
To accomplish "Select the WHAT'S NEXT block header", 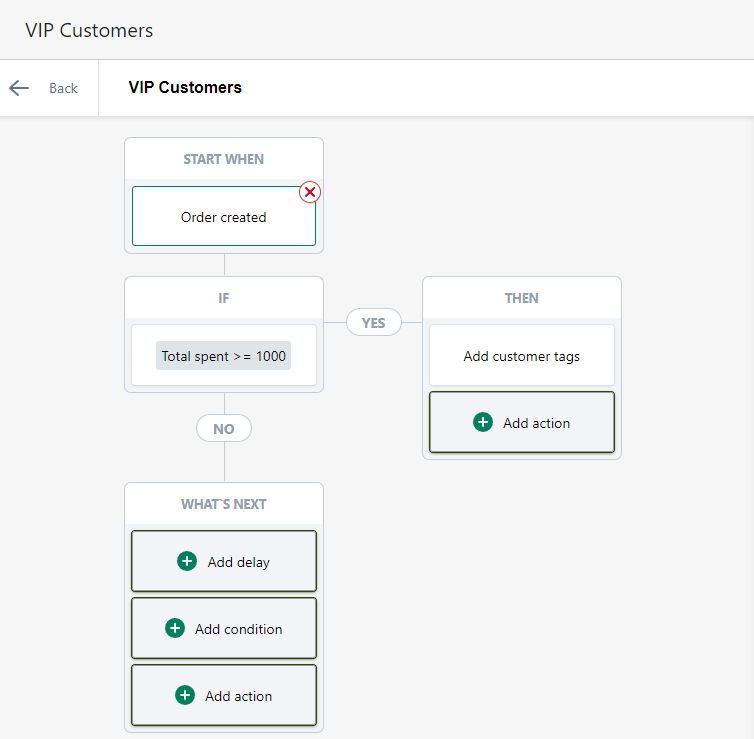I will point(224,504).
